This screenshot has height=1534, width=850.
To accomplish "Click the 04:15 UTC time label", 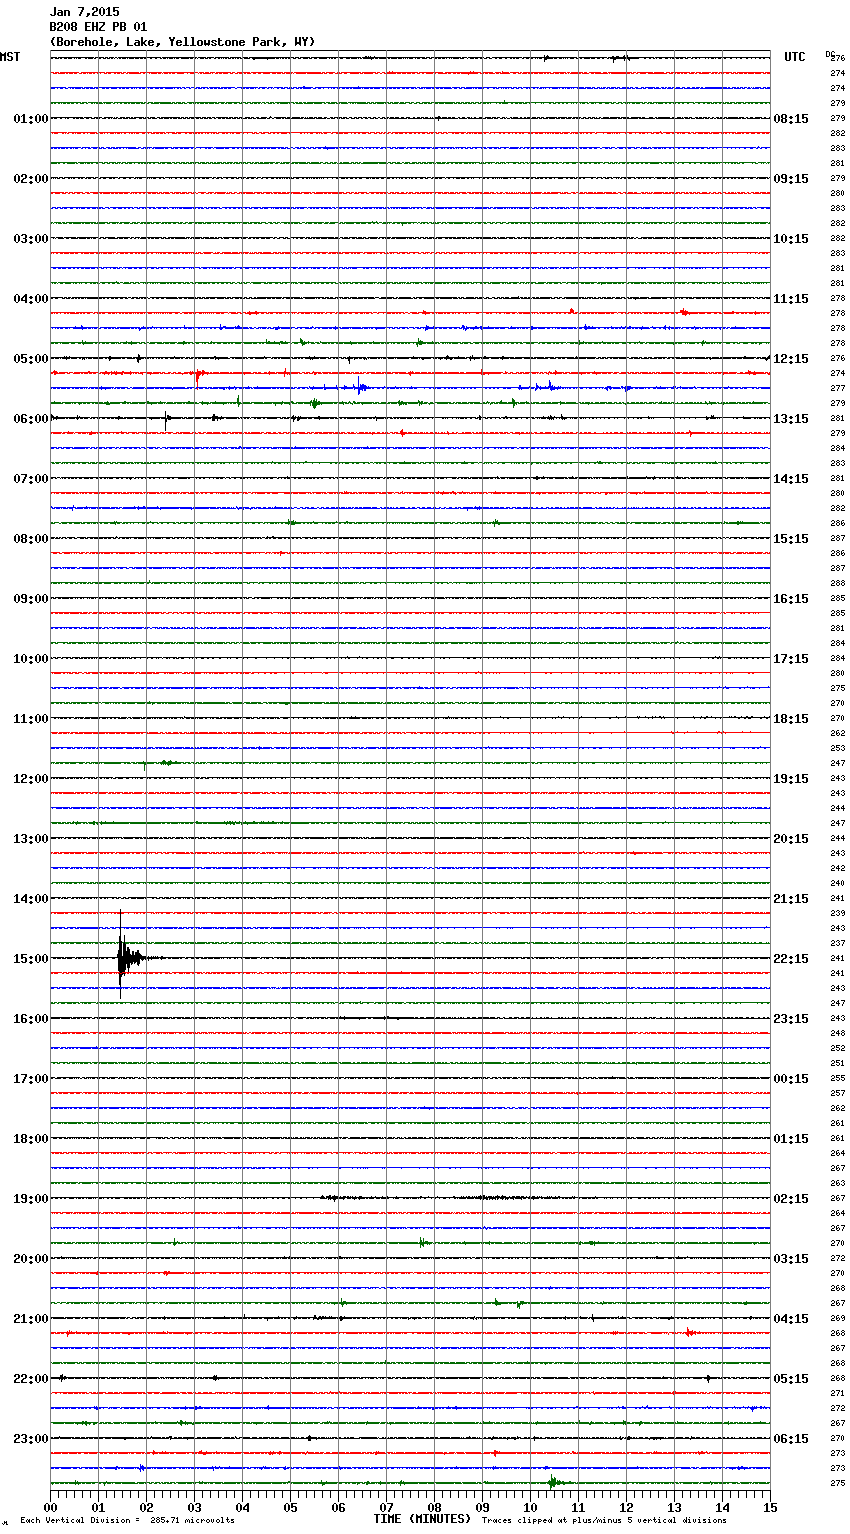I will [791, 1319].
